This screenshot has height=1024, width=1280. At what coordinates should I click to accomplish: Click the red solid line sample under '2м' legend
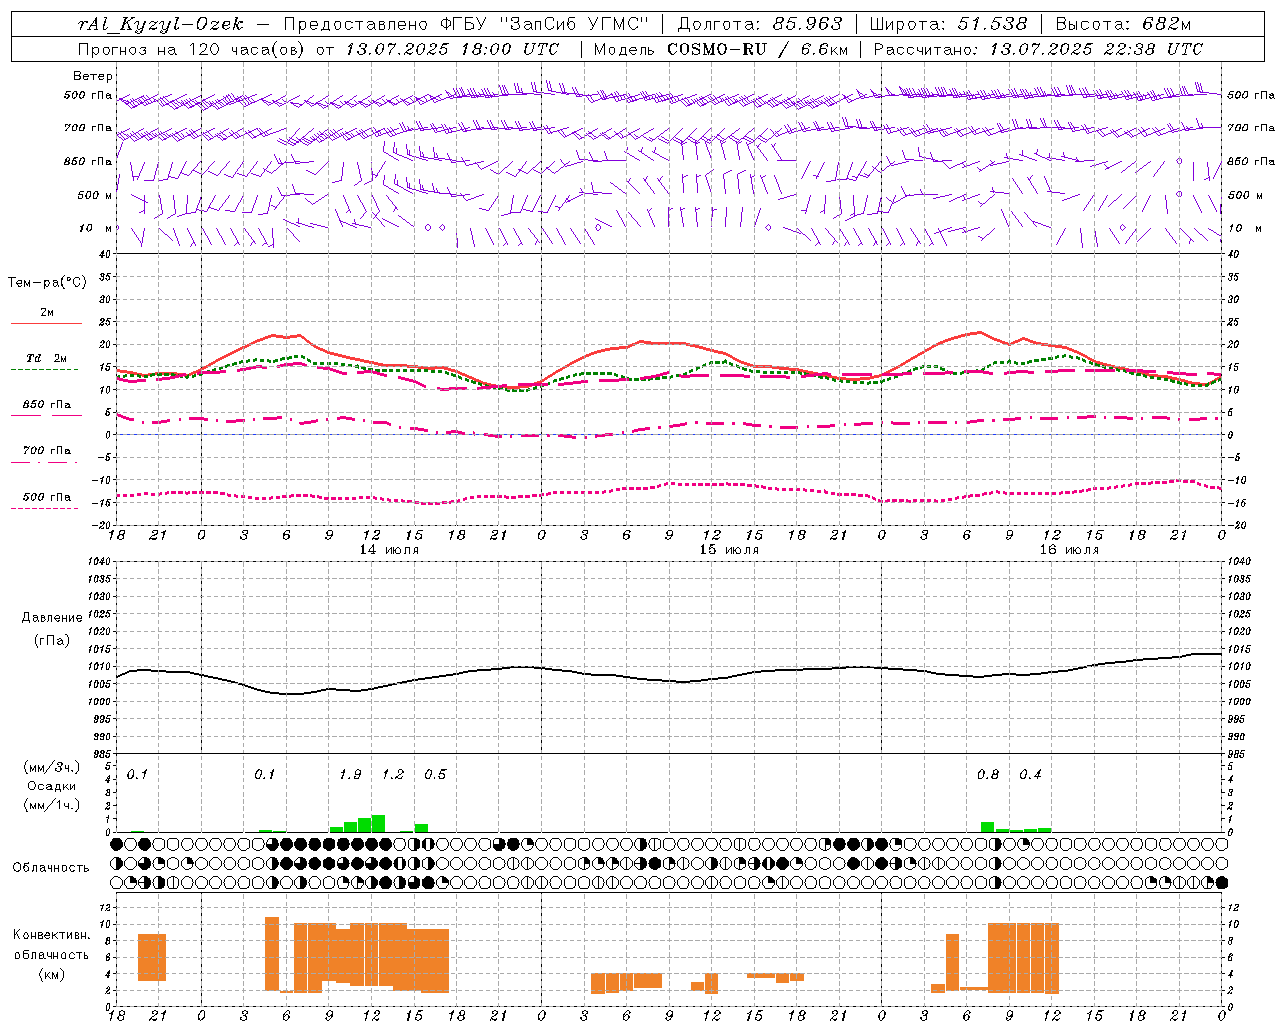coord(46,323)
